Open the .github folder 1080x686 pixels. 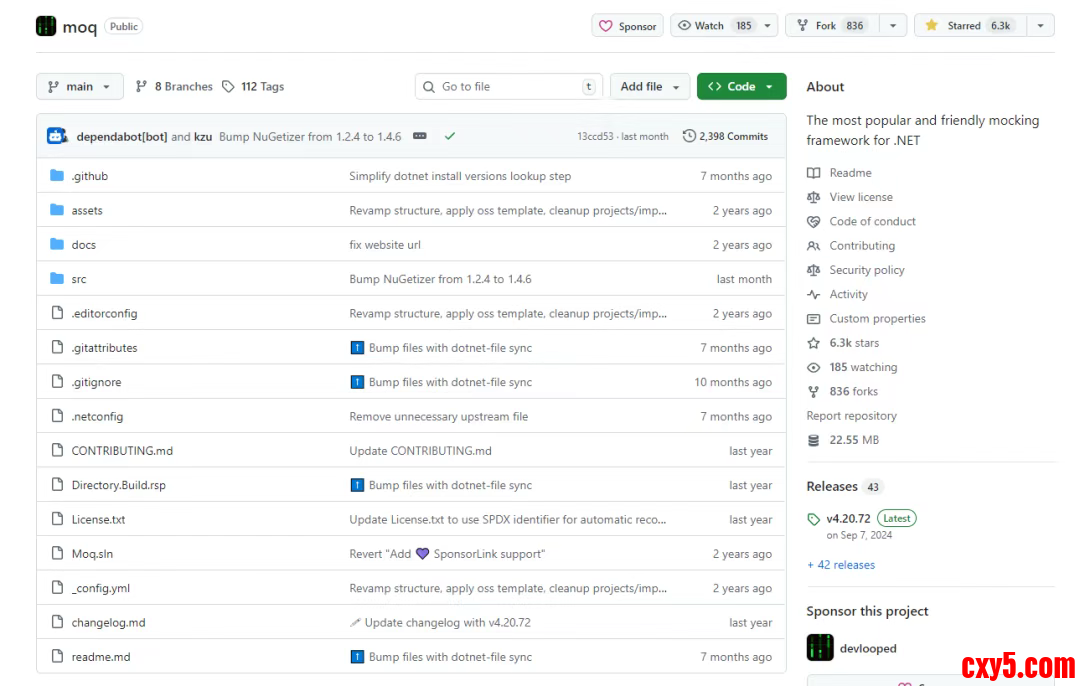pos(89,176)
